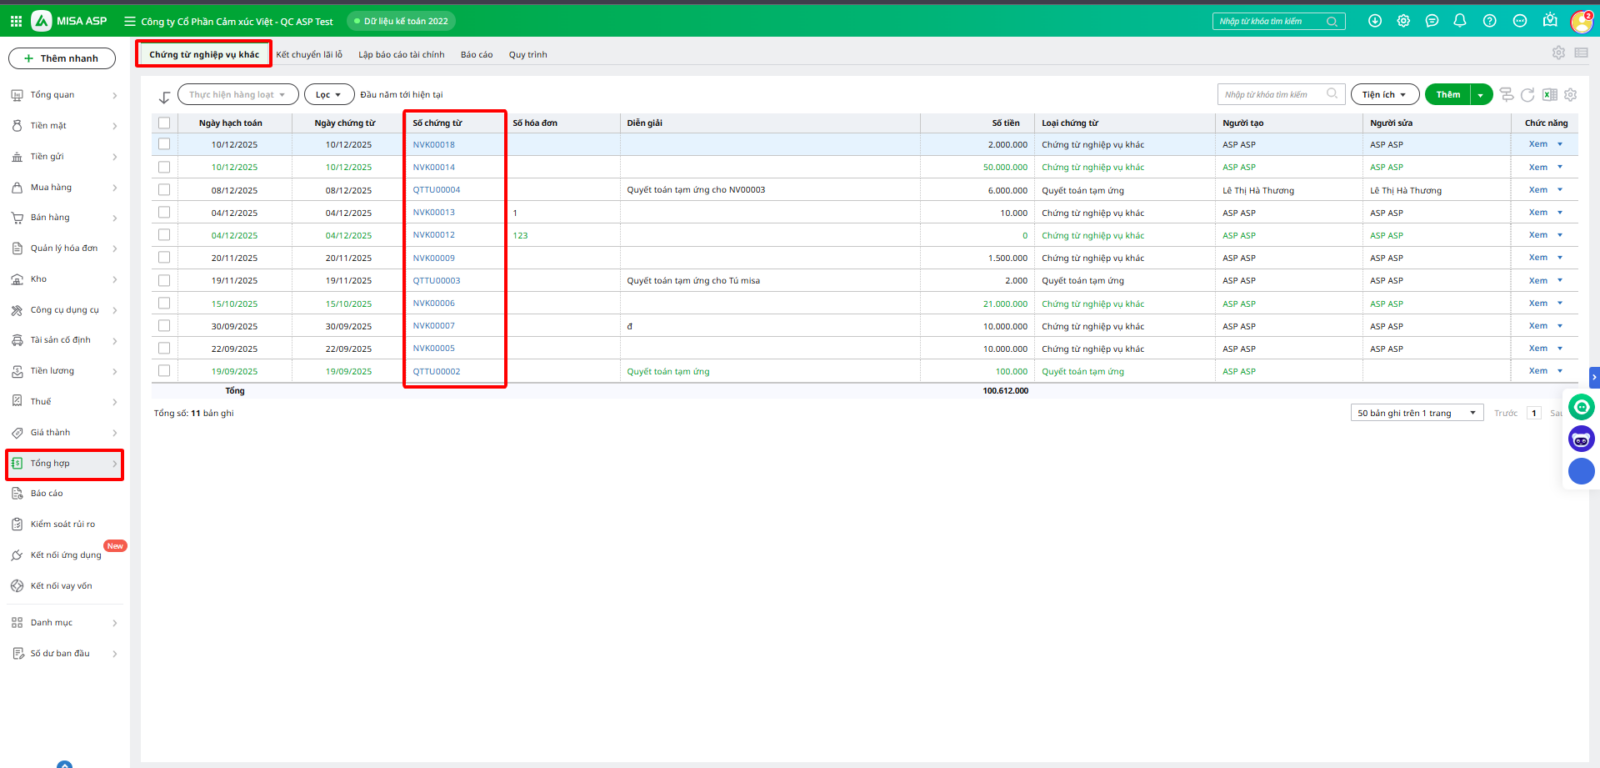1600x768 pixels.
Task: Open the 50 bản ghi page-size dropdown
Action: (1416, 413)
